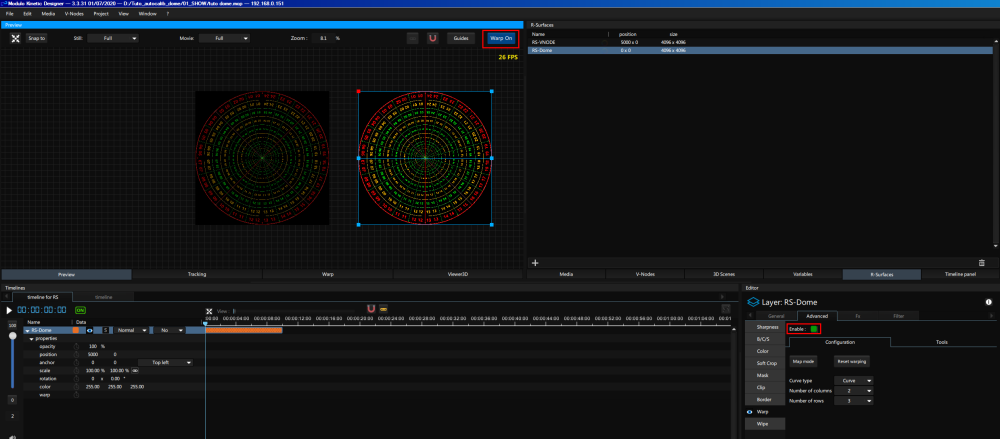Click the scale link proportions icon
Viewport: 1000px width, 439px height.
(x=135, y=370)
